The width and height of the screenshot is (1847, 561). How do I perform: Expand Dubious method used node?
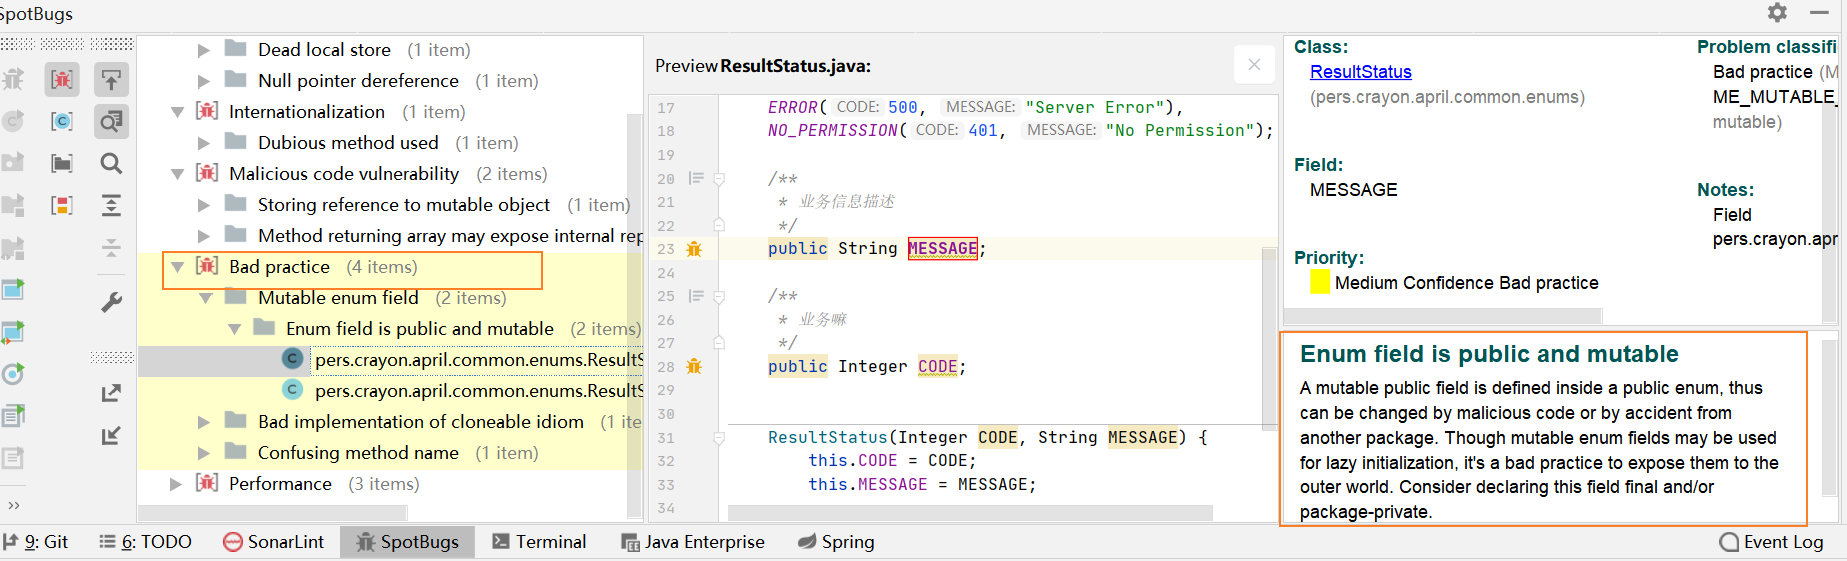(204, 143)
